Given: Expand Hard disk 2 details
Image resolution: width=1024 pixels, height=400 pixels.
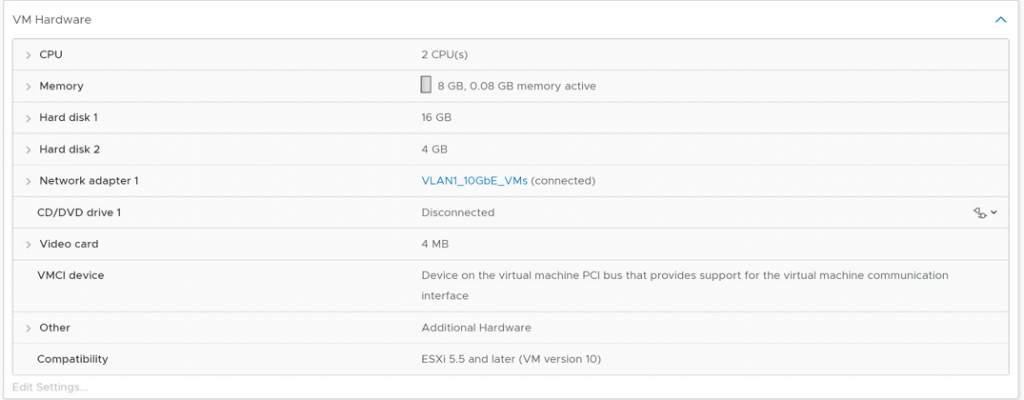Looking at the screenshot, I should 28,150.
